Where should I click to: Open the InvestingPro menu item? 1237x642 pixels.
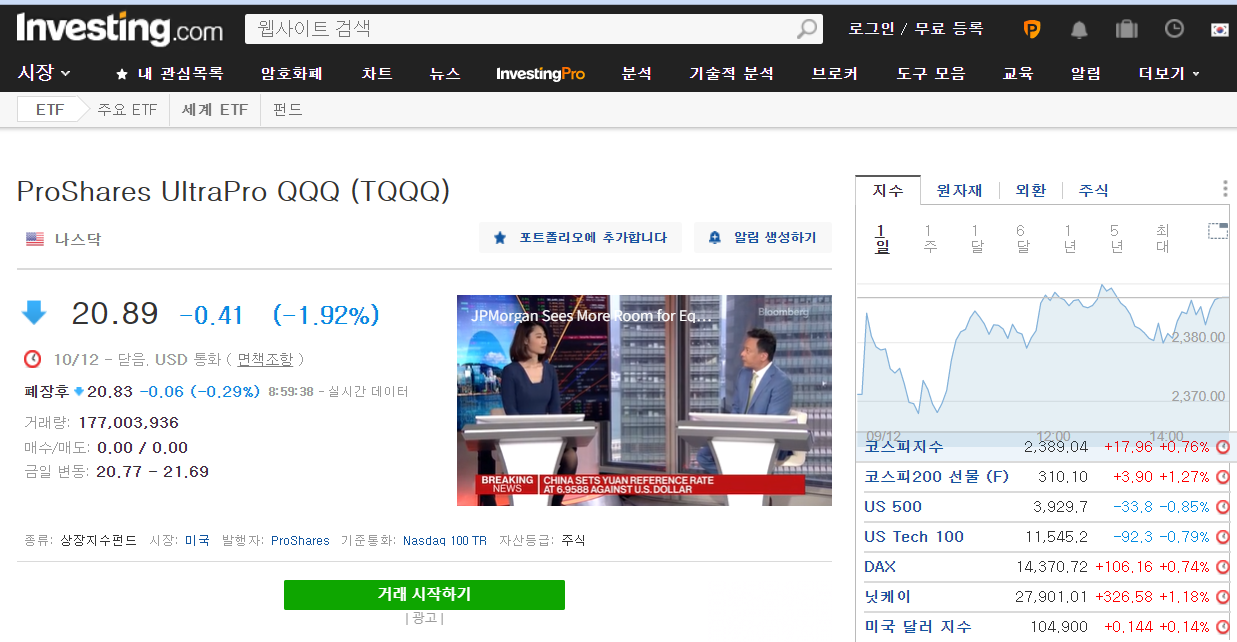[x=540, y=74]
